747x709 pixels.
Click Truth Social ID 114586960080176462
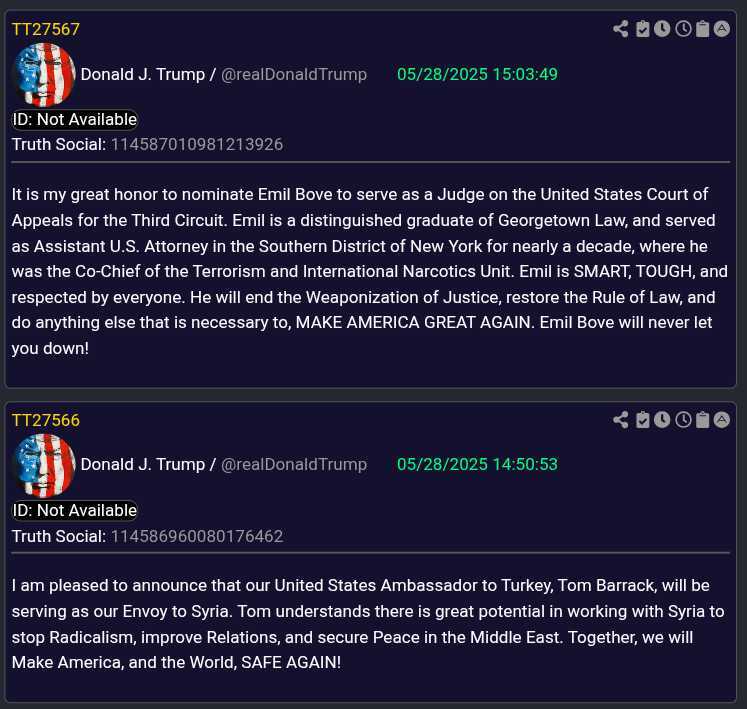[196, 536]
